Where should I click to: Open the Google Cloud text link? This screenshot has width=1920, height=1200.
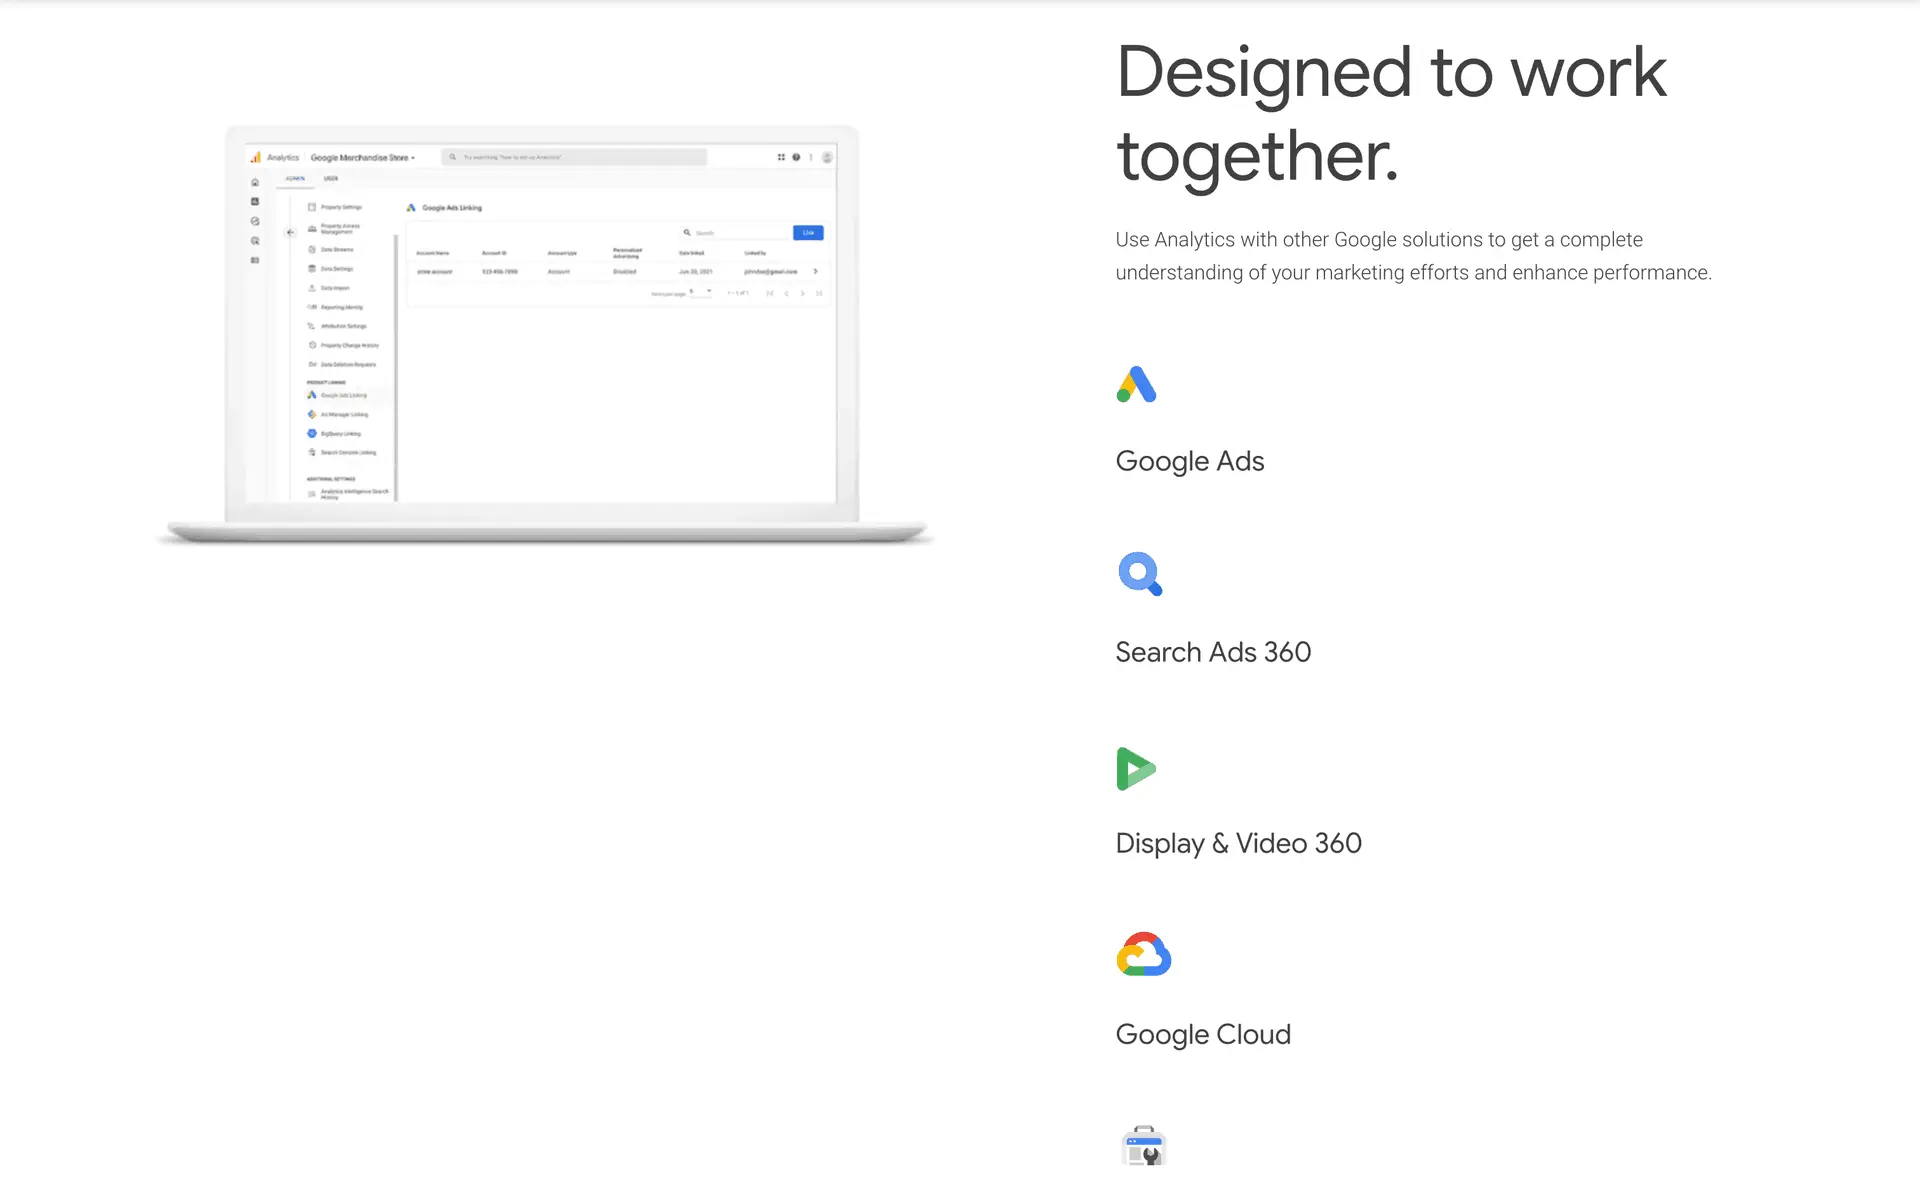(1202, 1034)
